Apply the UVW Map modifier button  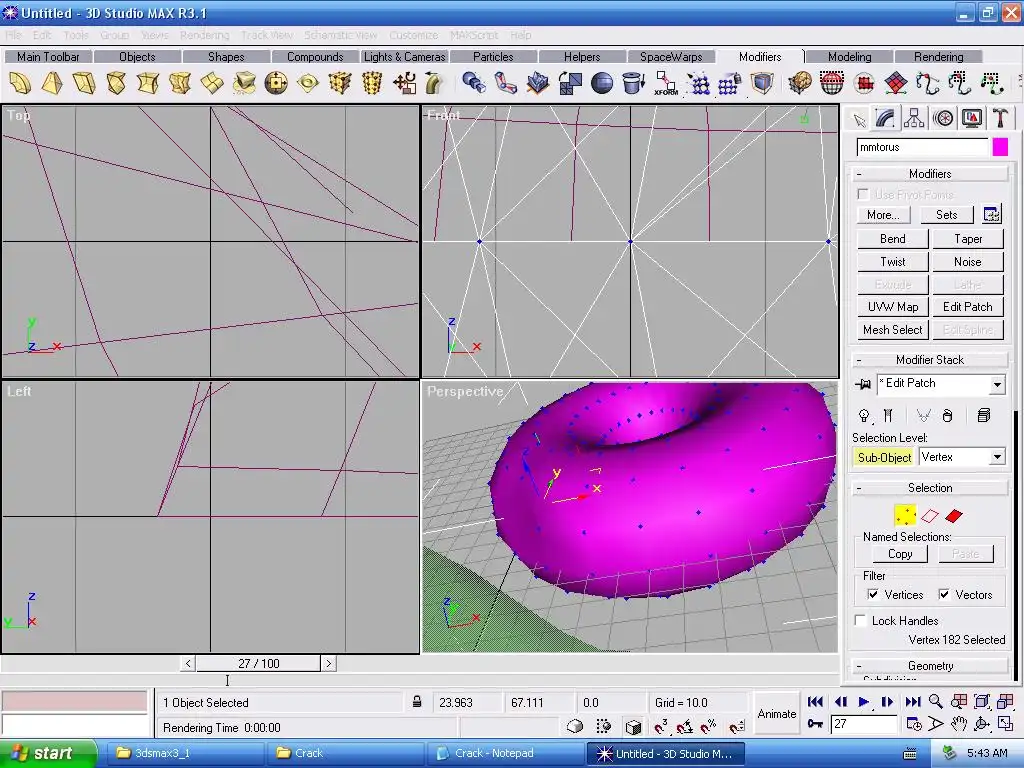[x=893, y=307]
